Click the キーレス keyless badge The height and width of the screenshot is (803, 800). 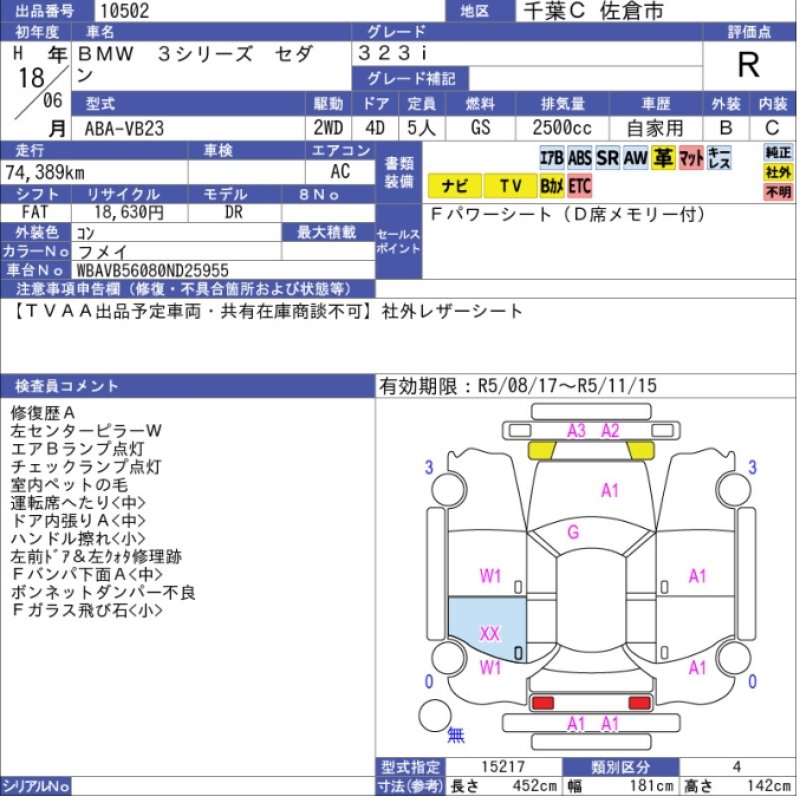coord(719,158)
